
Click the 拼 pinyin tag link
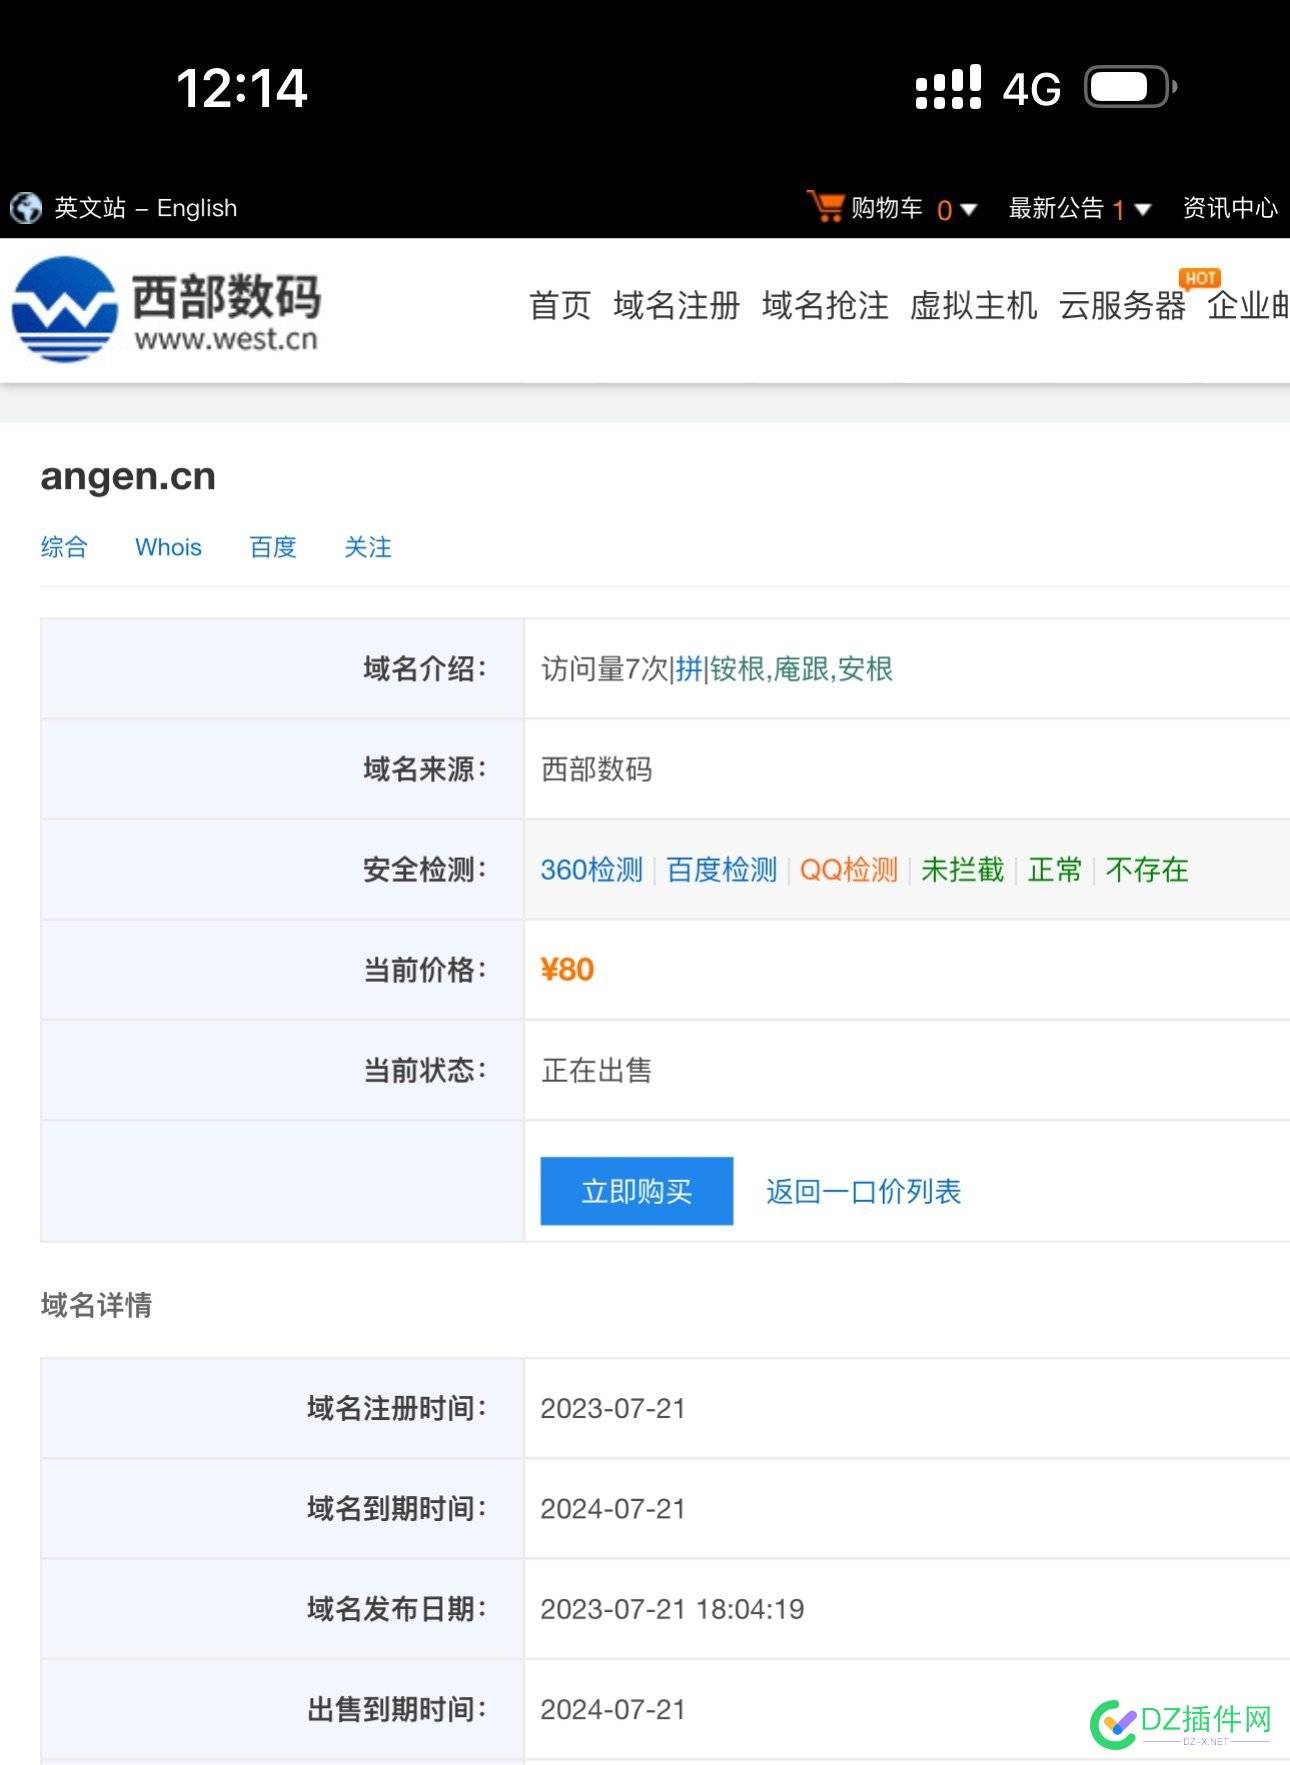[x=689, y=669]
